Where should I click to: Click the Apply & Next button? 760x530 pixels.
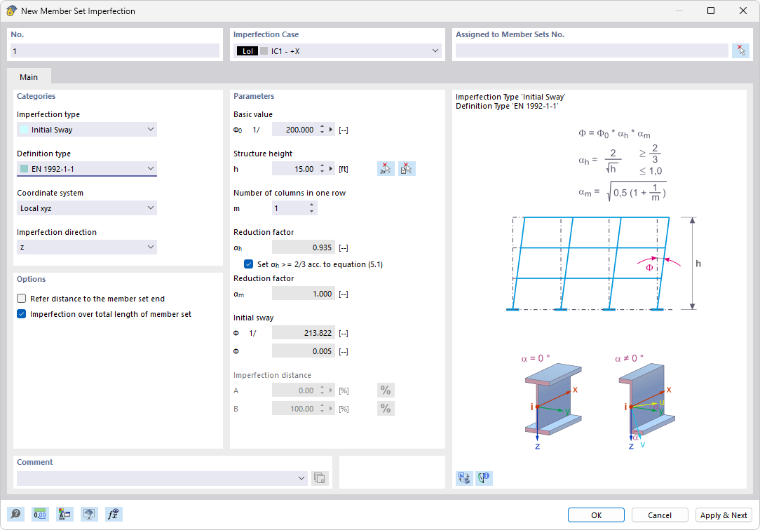click(723, 515)
